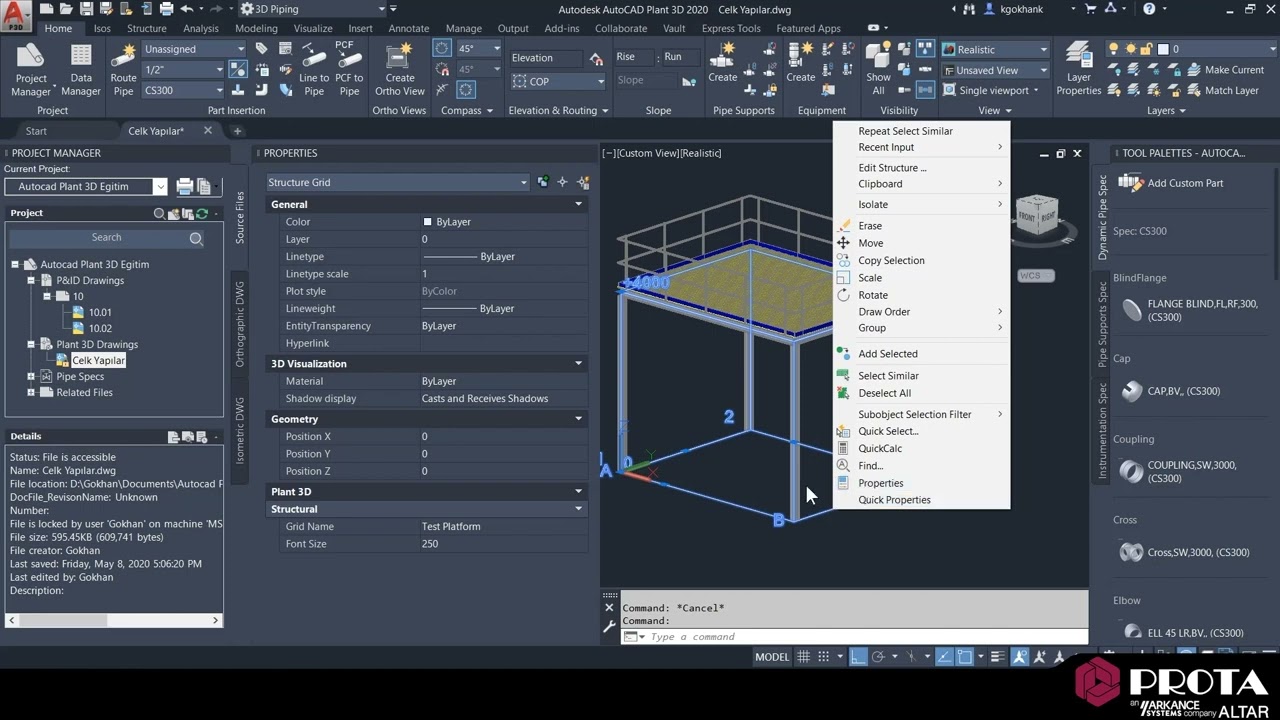Image resolution: width=1280 pixels, height=720 pixels.
Task: Click the MODEL space button
Action: (x=772, y=657)
